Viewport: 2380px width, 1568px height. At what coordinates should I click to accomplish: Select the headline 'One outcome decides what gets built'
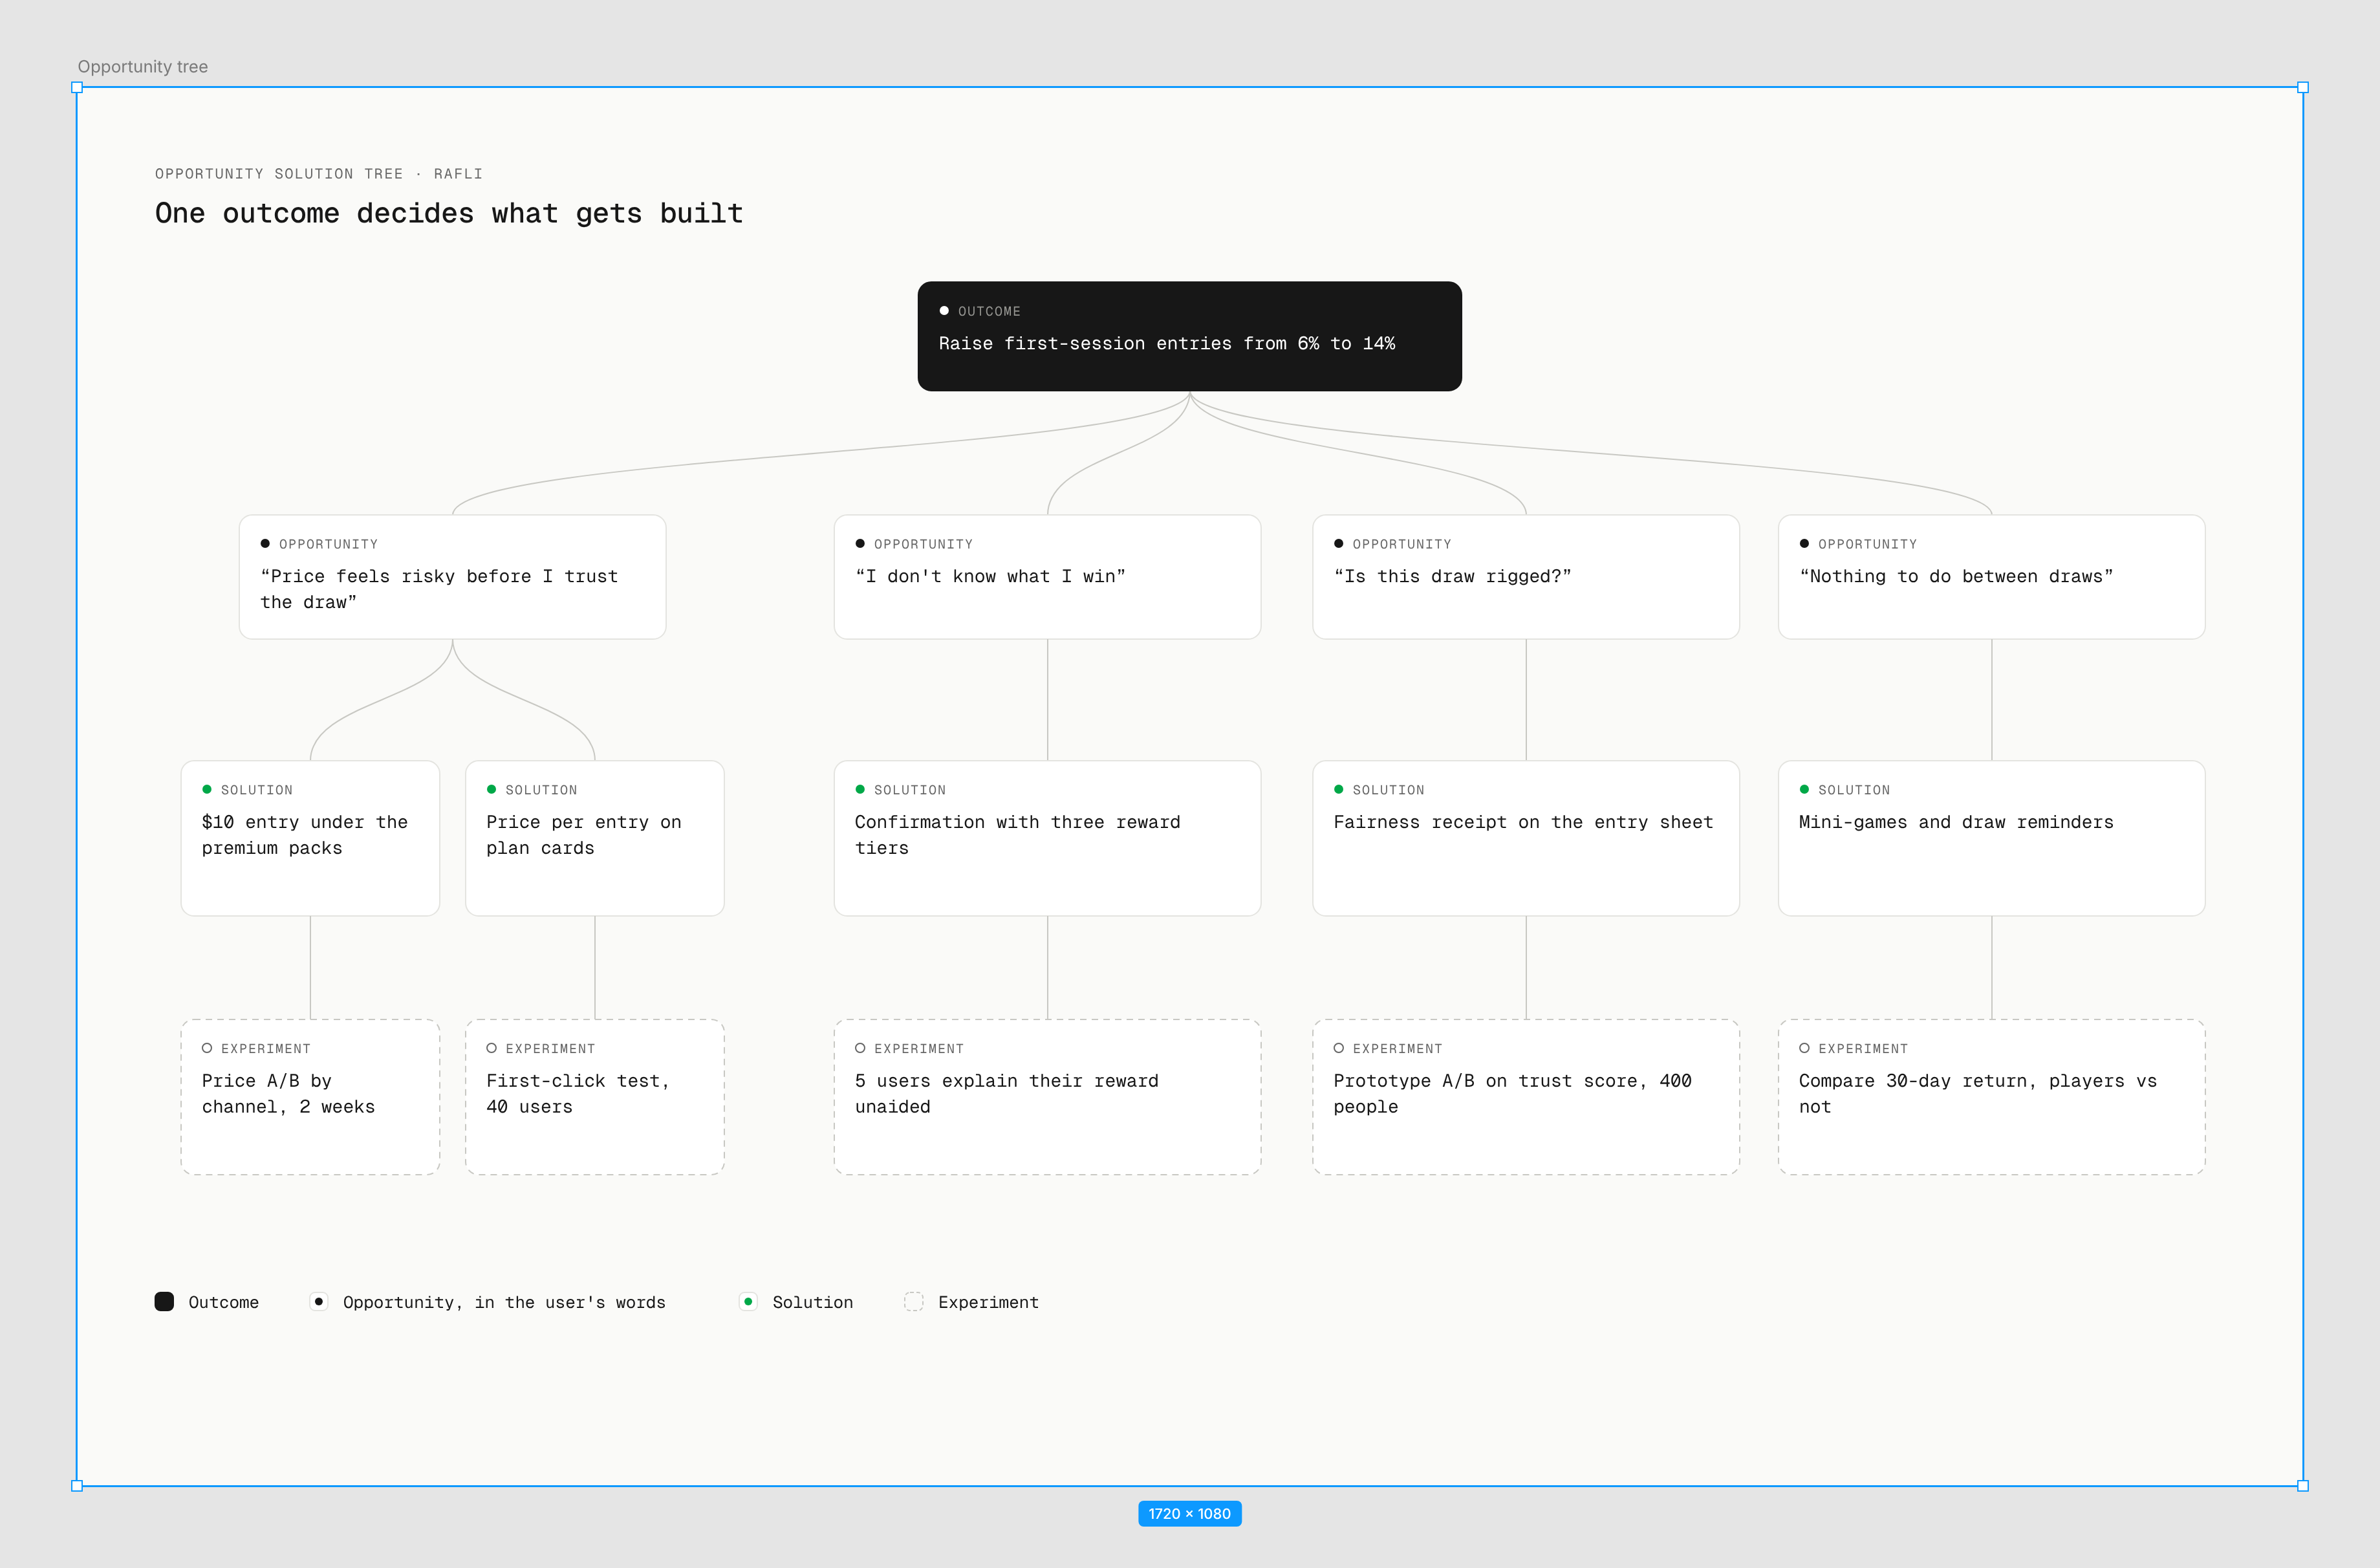click(449, 213)
